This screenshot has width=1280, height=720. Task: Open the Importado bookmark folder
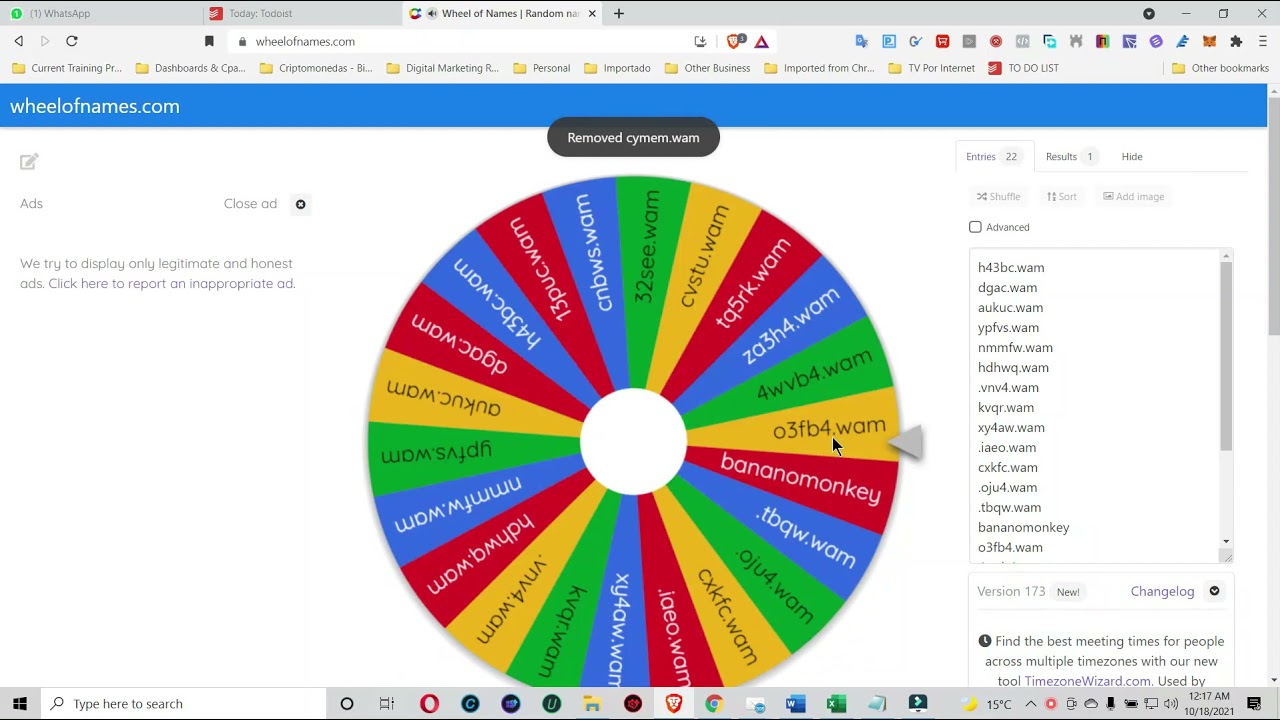coord(617,68)
